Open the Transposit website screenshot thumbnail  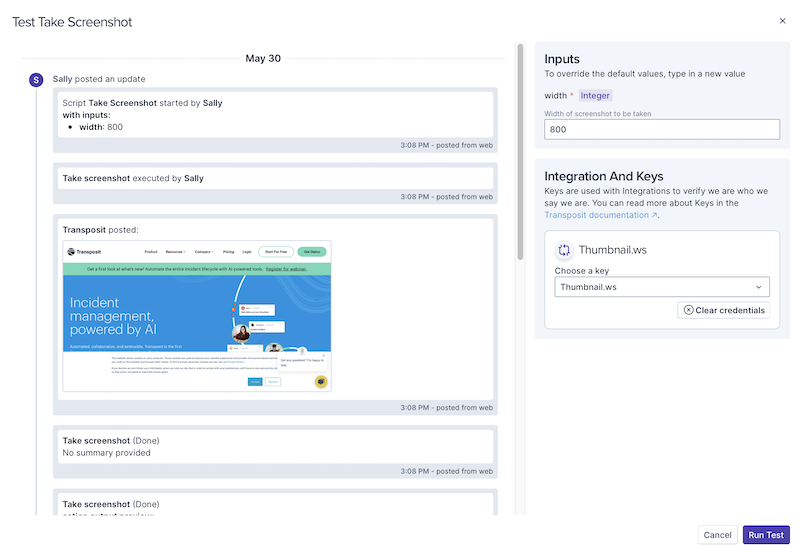(197, 316)
